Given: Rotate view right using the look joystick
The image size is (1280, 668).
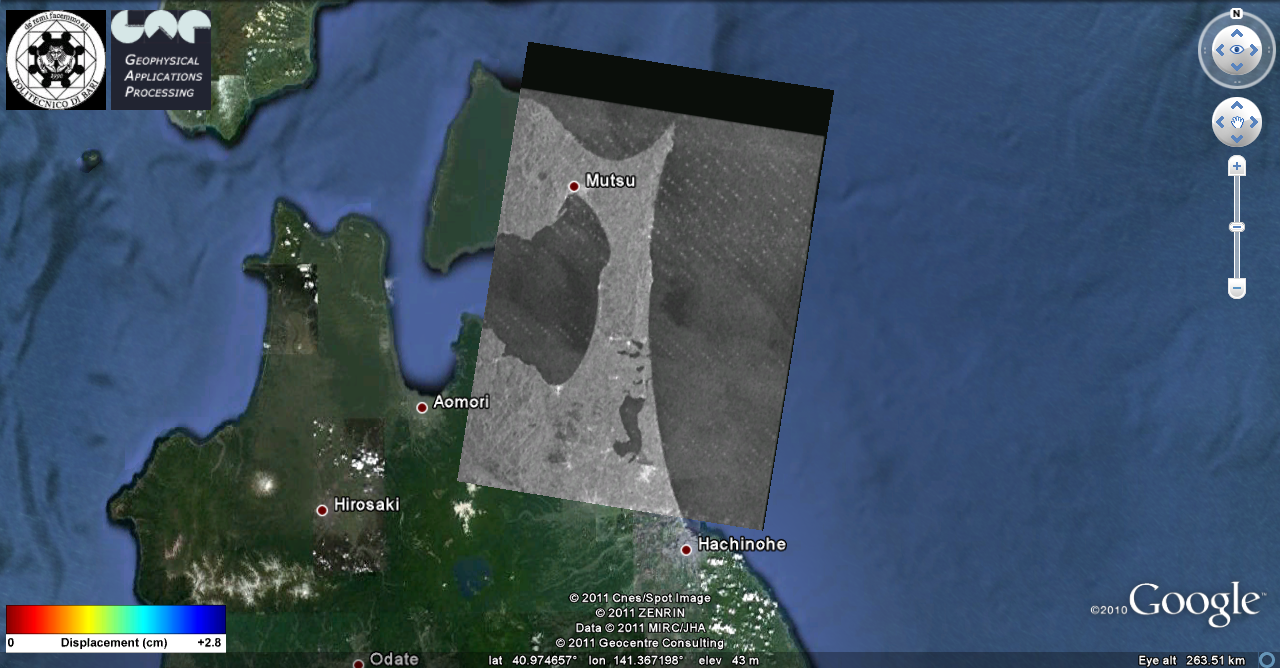Looking at the screenshot, I should tap(1255, 49).
